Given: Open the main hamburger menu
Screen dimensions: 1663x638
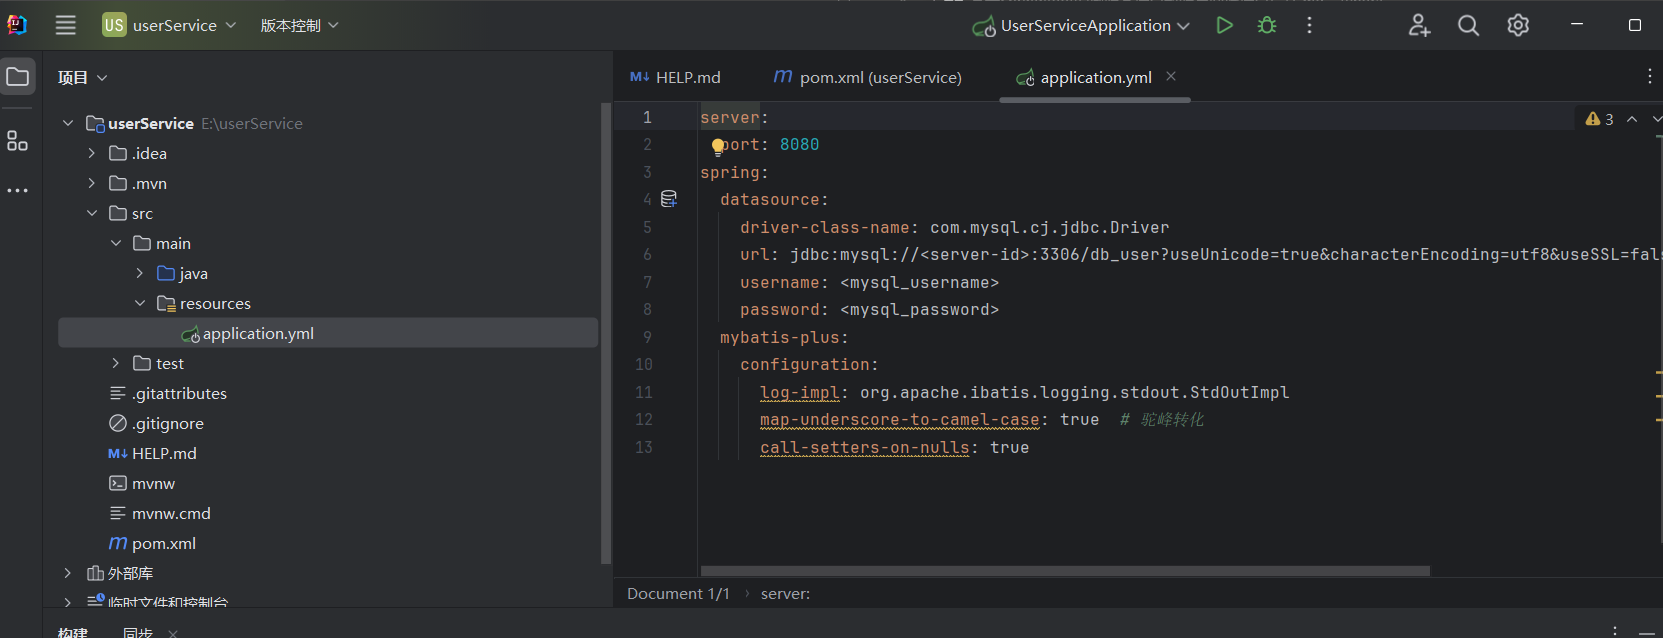Looking at the screenshot, I should [65, 25].
